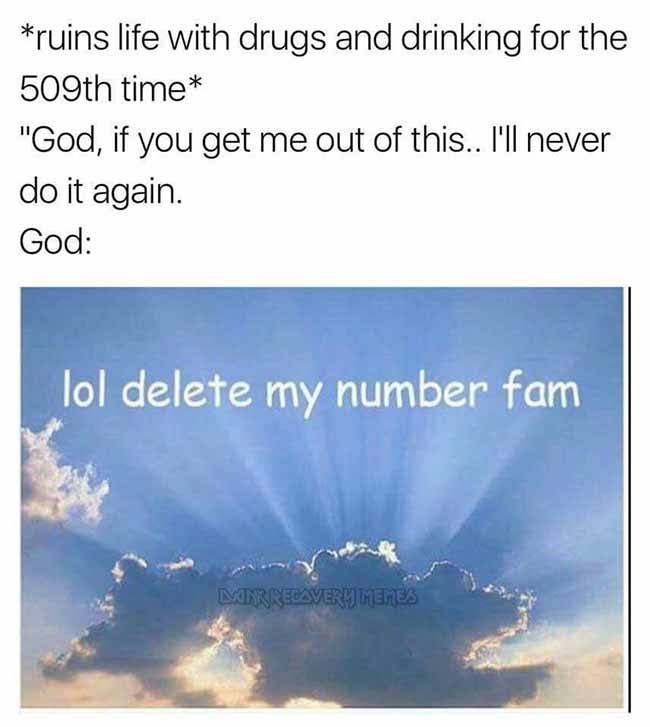This screenshot has width=650, height=727.
Task: Click the sky meme image
Action: click(x=322, y=497)
